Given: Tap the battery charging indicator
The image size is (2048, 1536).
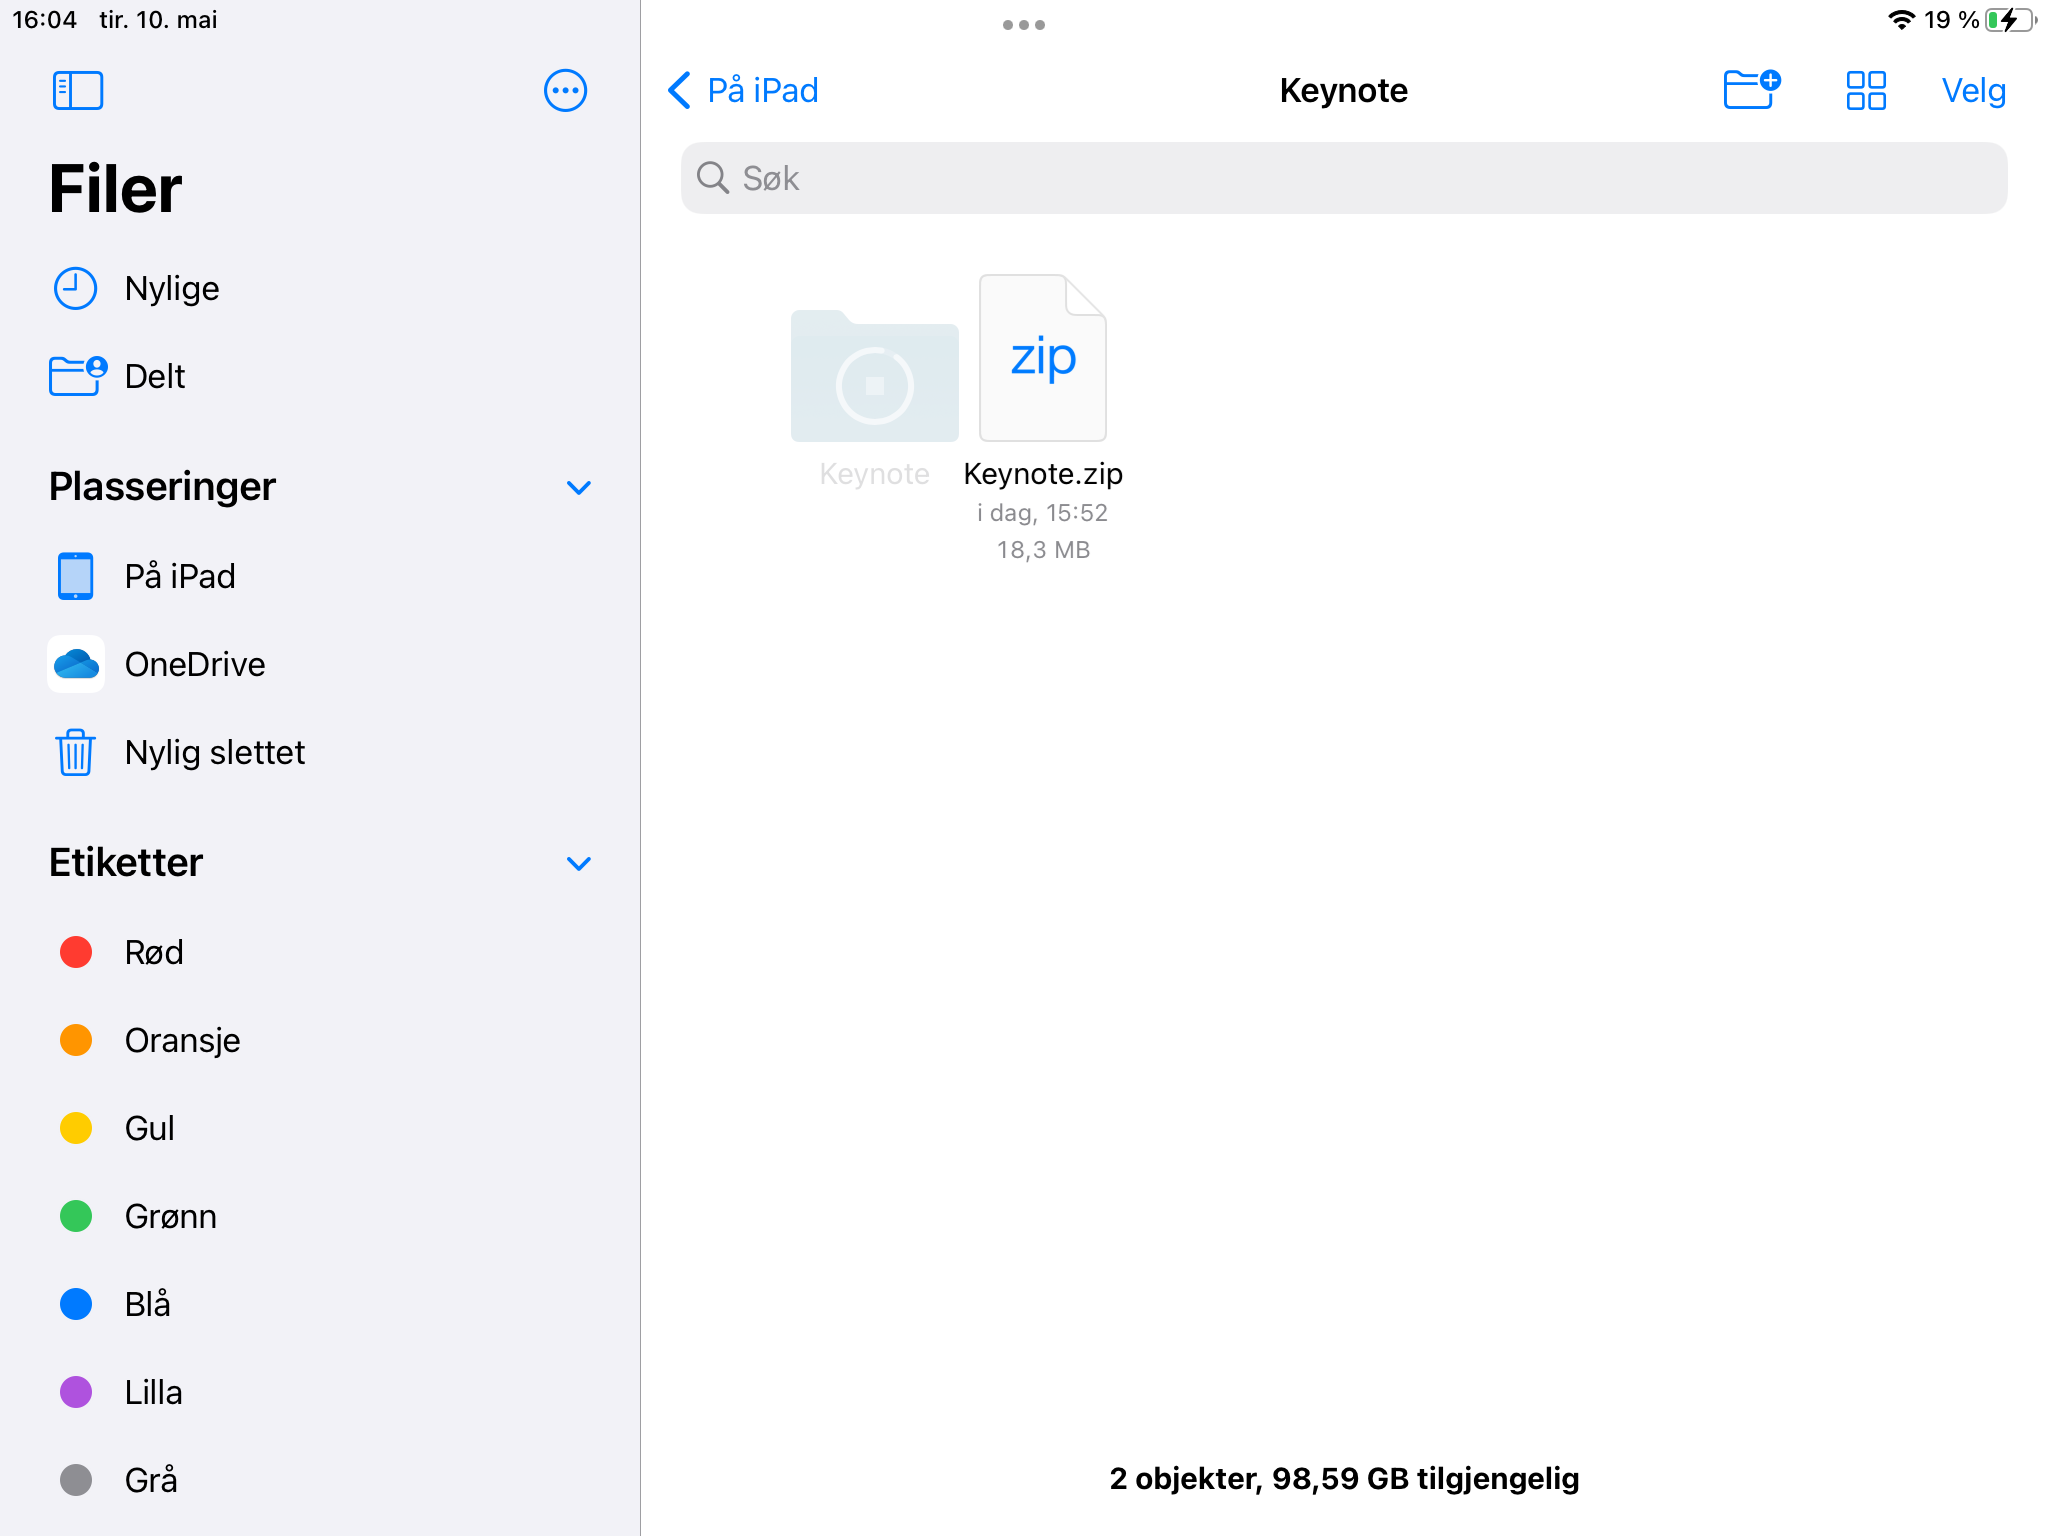Looking at the screenshot, I should pyautogui.click(x=2010, y=20).
